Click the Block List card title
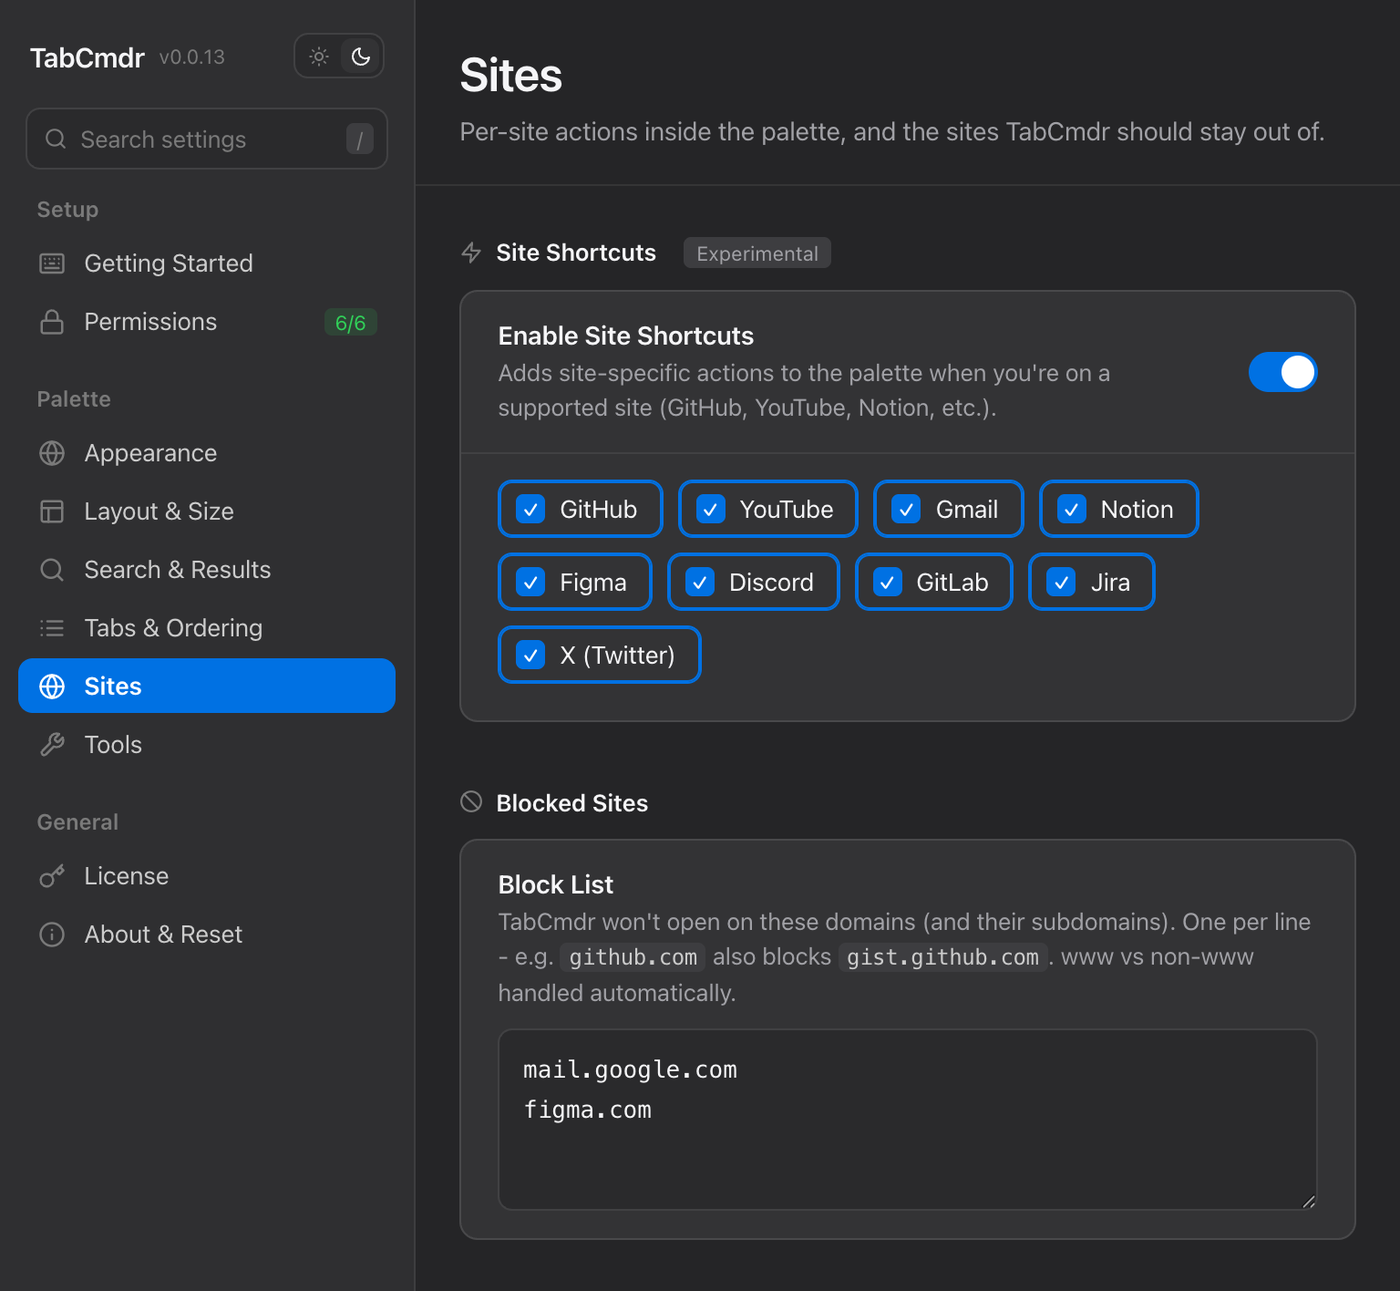1400x1291 pixels. coord(556,884)
